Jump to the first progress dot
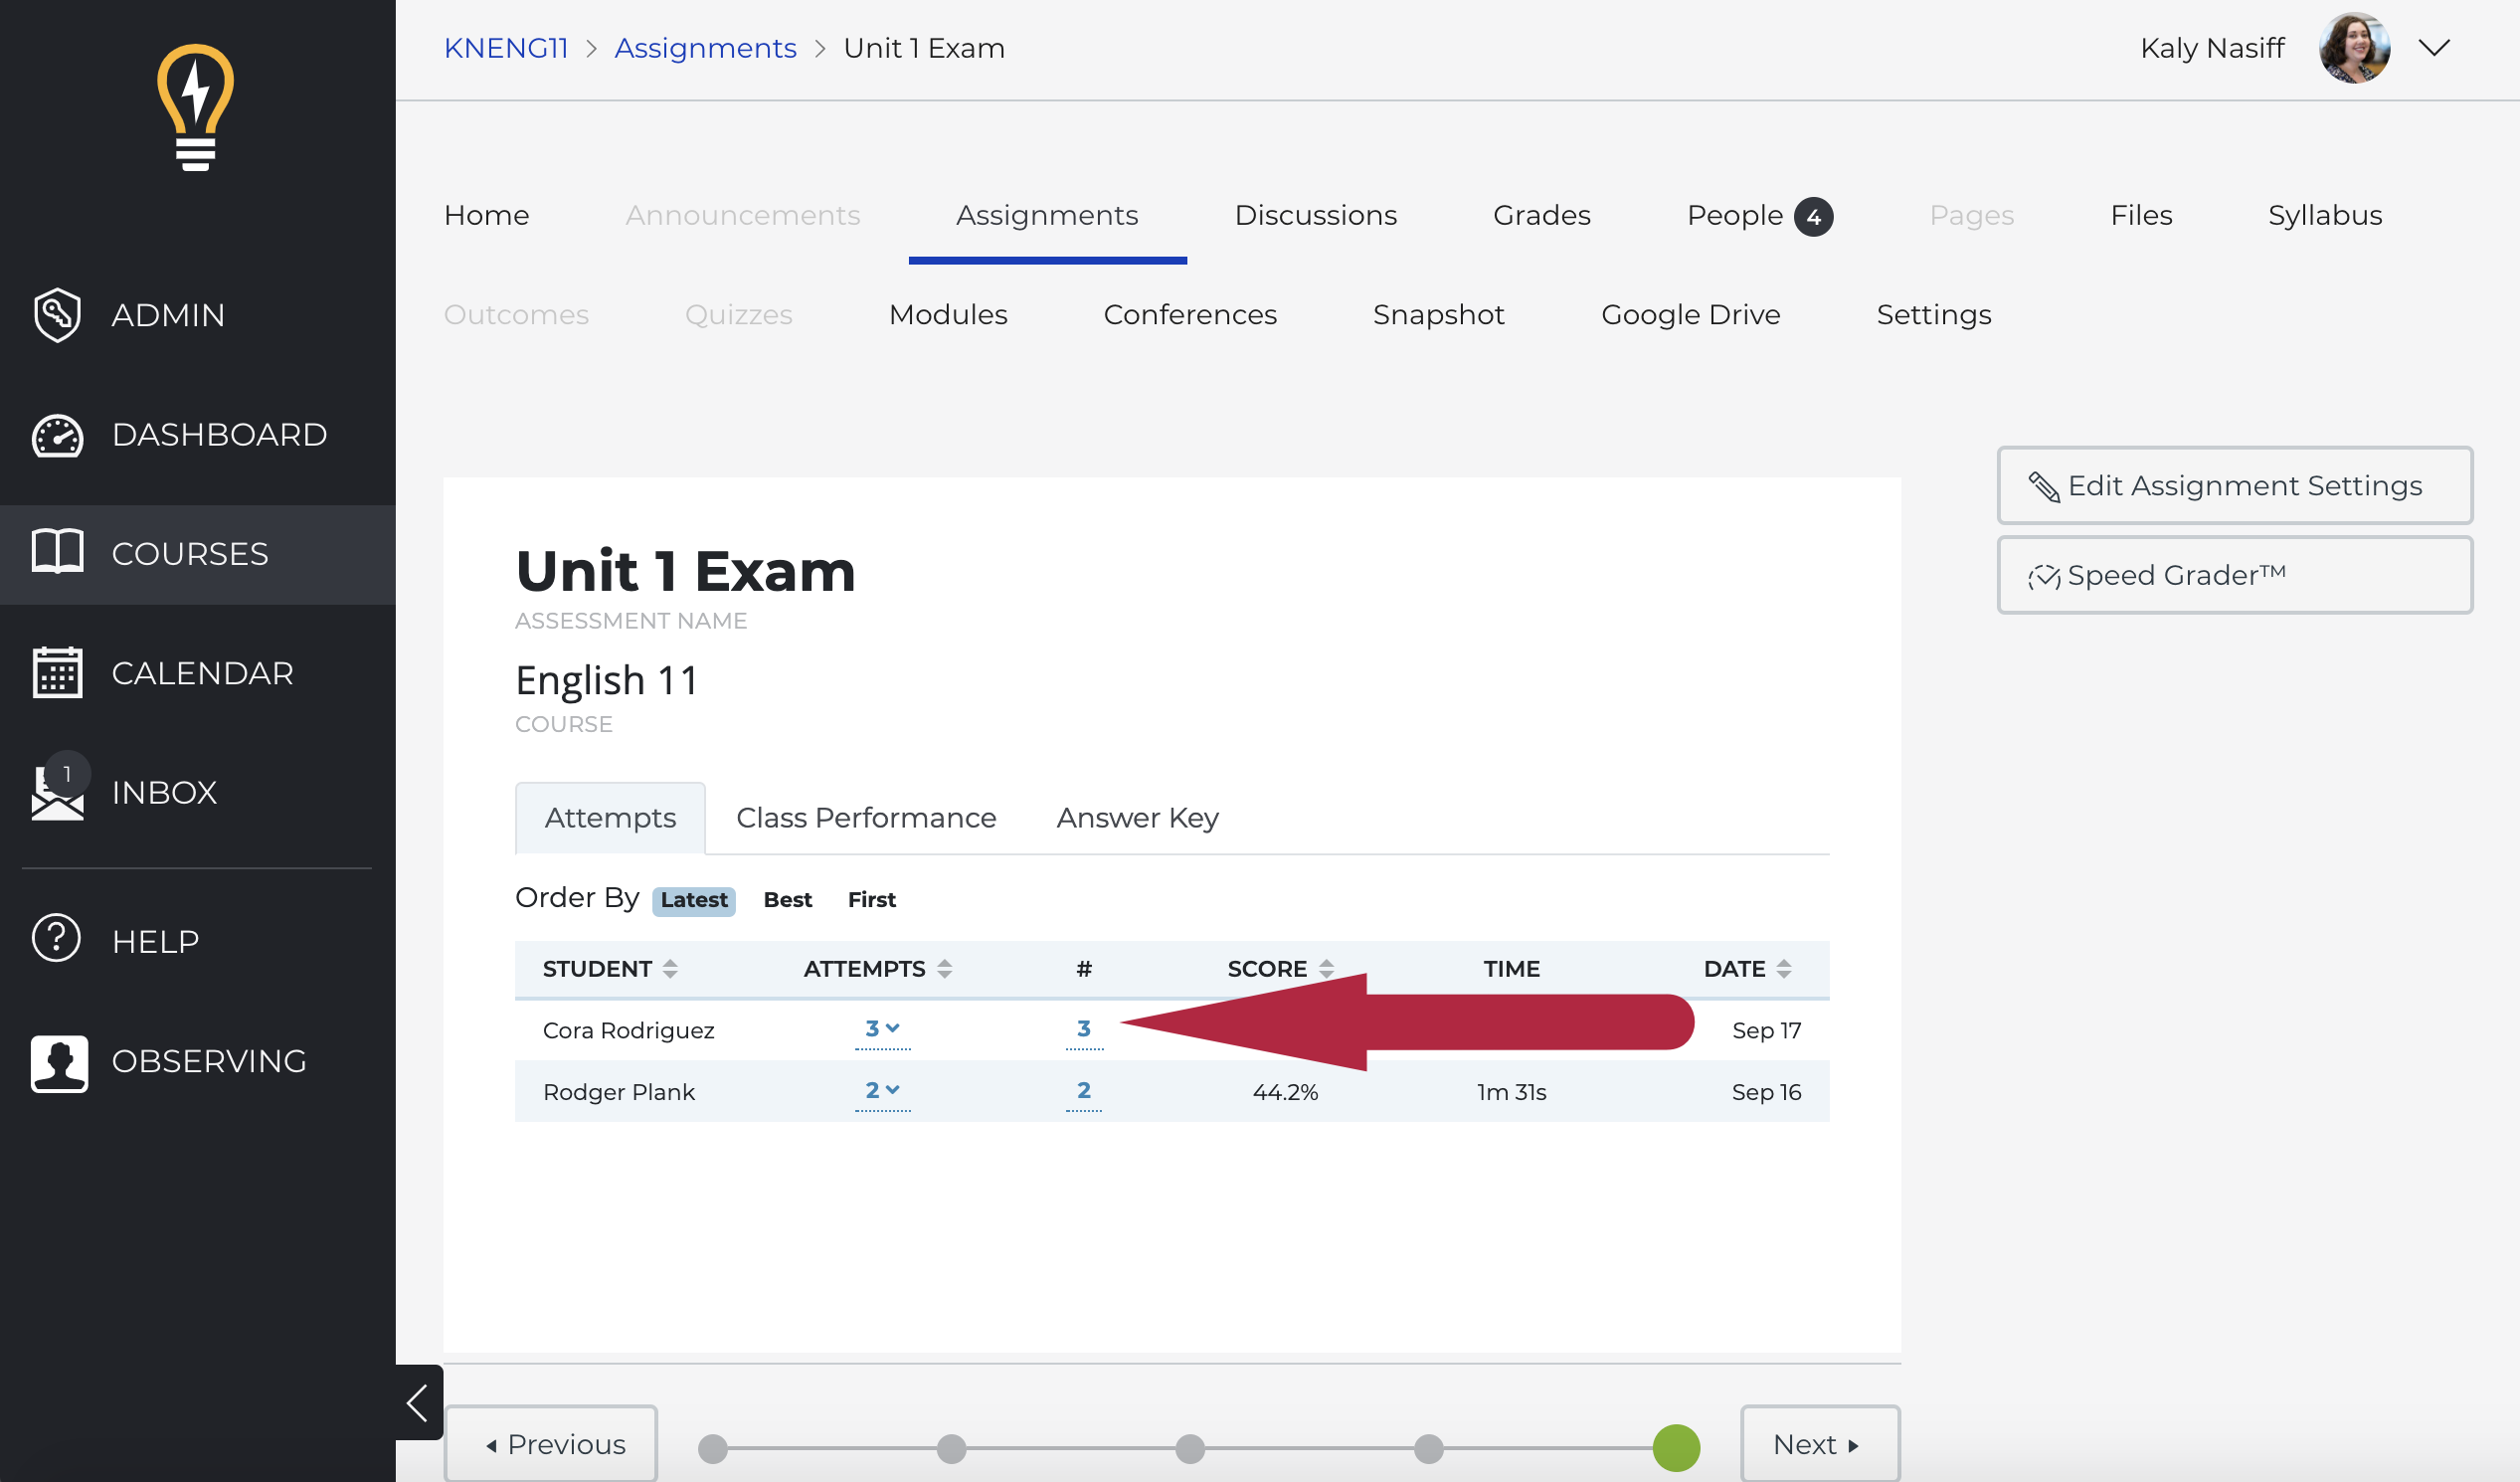Image resolution: width=2520 pixels, height=1482 pixels. (713, 1449)
